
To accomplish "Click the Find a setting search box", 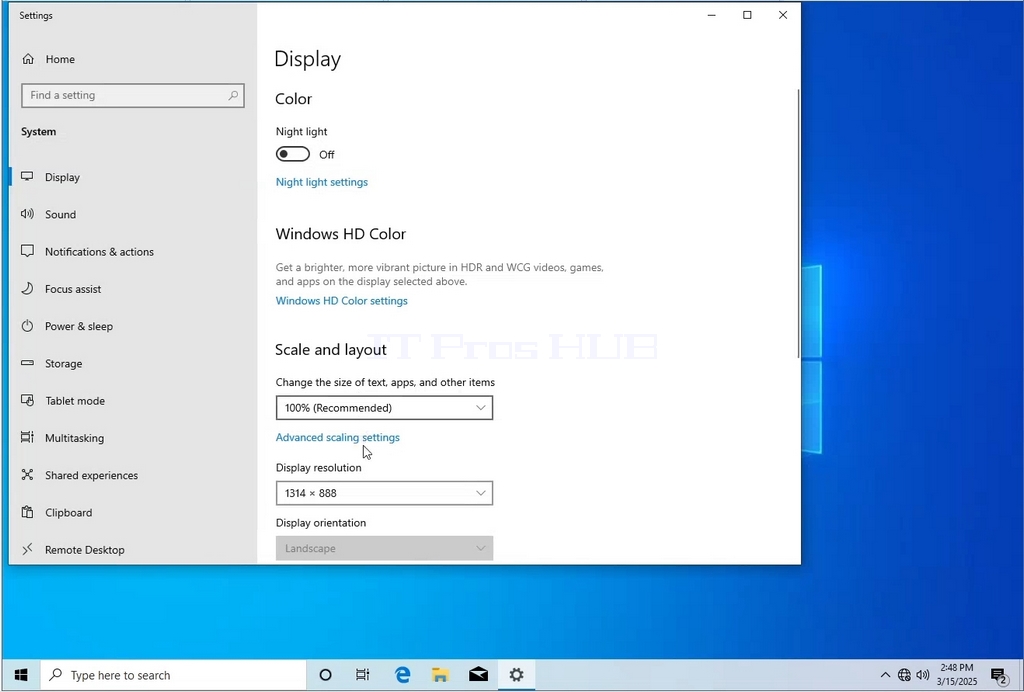I will point(133,95).
